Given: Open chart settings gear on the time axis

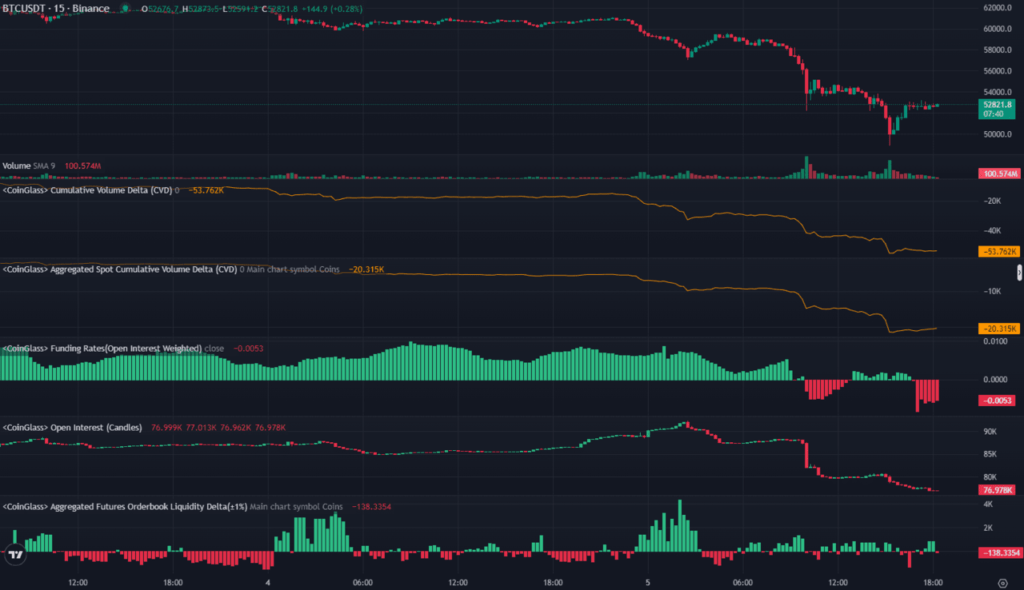Looking at the screenshot, I should [1002, 583].
